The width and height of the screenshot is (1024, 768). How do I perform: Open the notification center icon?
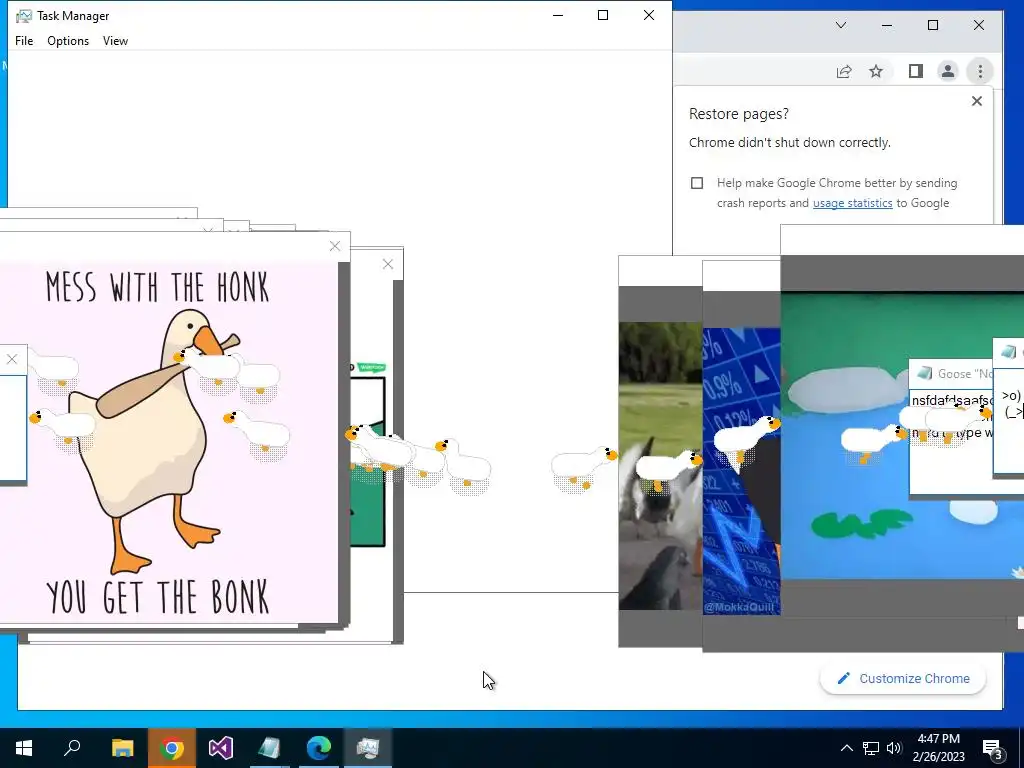[x=993, y=749]
